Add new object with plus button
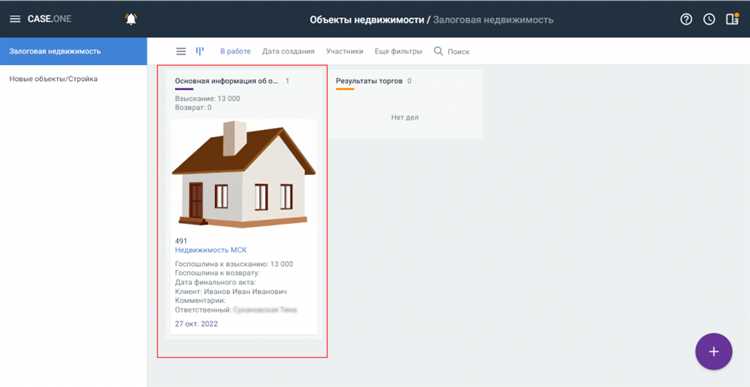This screenshot has width=750, height=387. [713, 352]
